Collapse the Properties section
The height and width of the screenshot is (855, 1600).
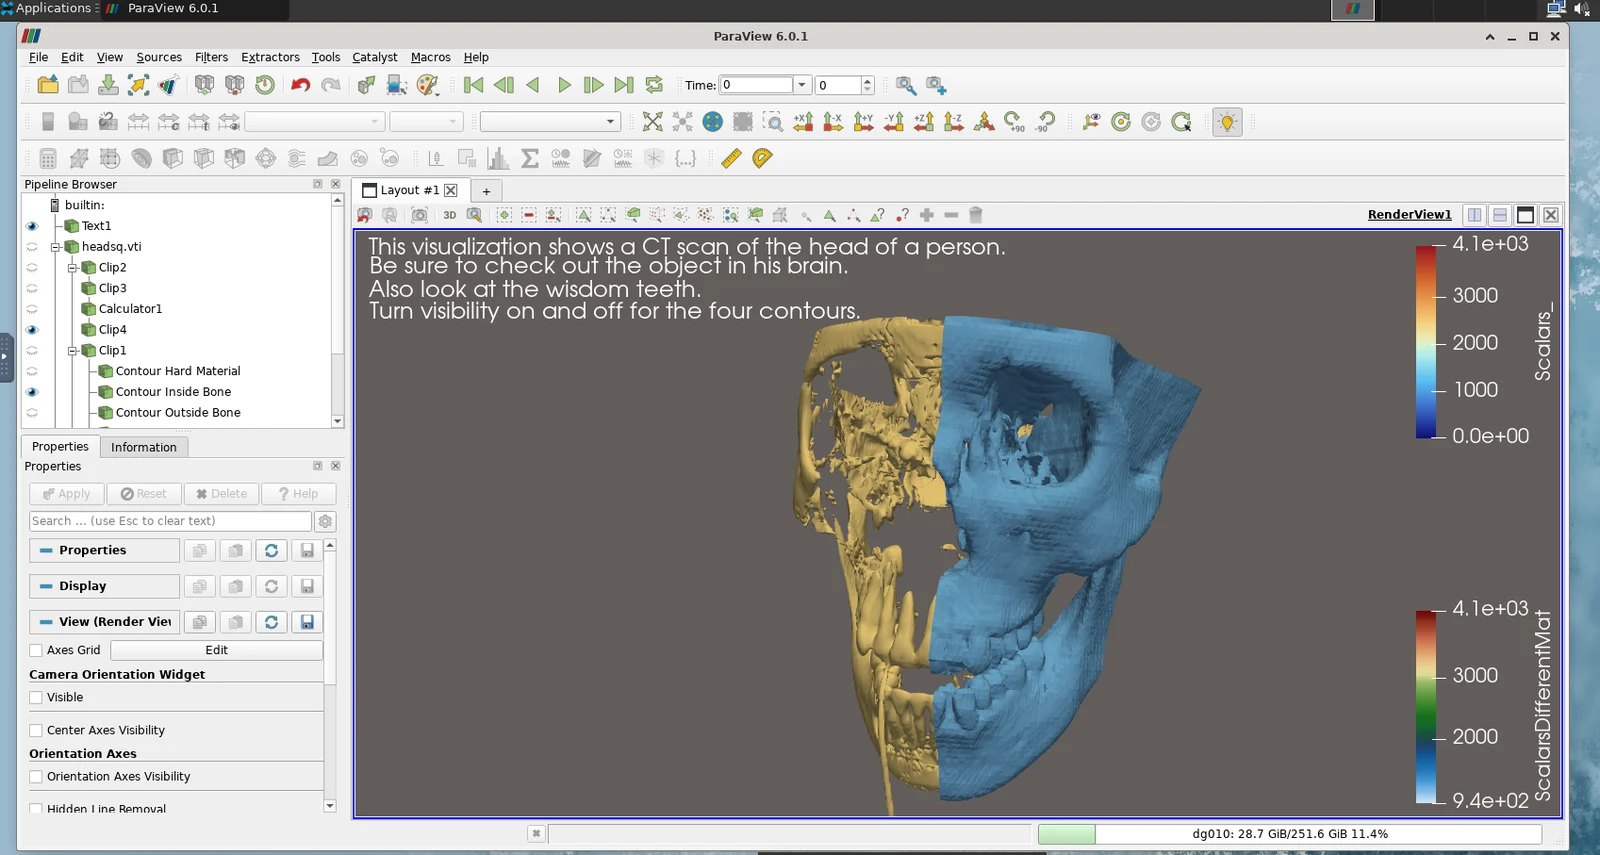[104, 551]
